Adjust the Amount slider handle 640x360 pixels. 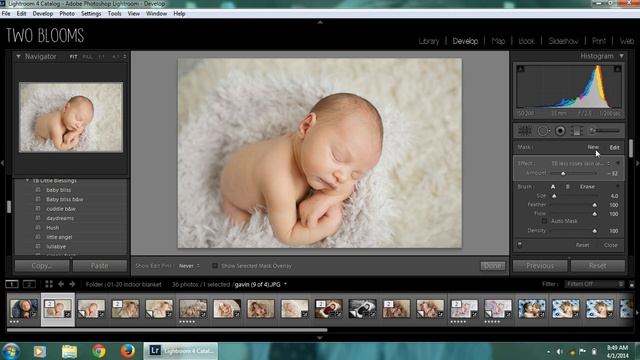coord(563,173)
